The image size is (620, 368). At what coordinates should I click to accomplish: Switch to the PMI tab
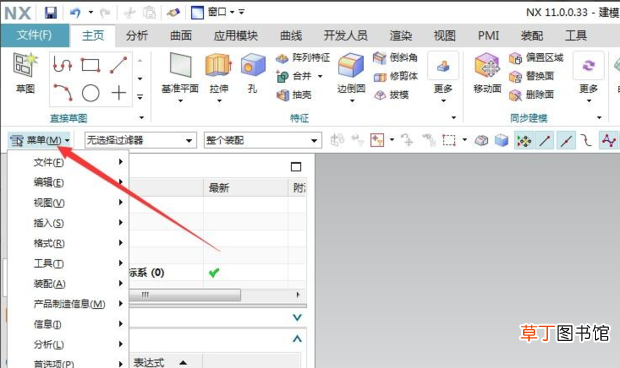(488, 36)
